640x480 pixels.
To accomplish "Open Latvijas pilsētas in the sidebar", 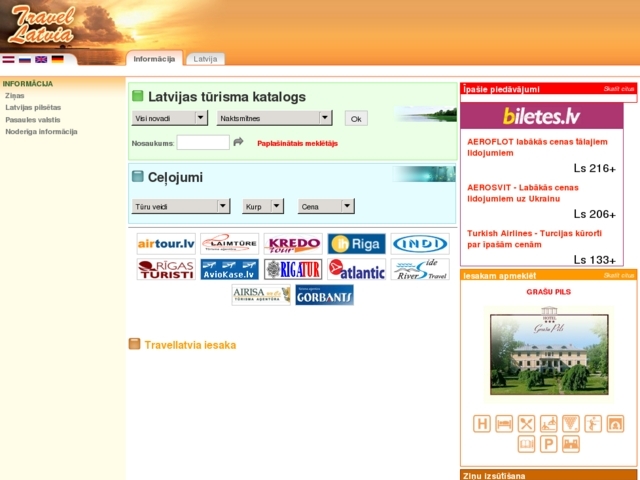I will pyautogui.click(x=33, y=107).
